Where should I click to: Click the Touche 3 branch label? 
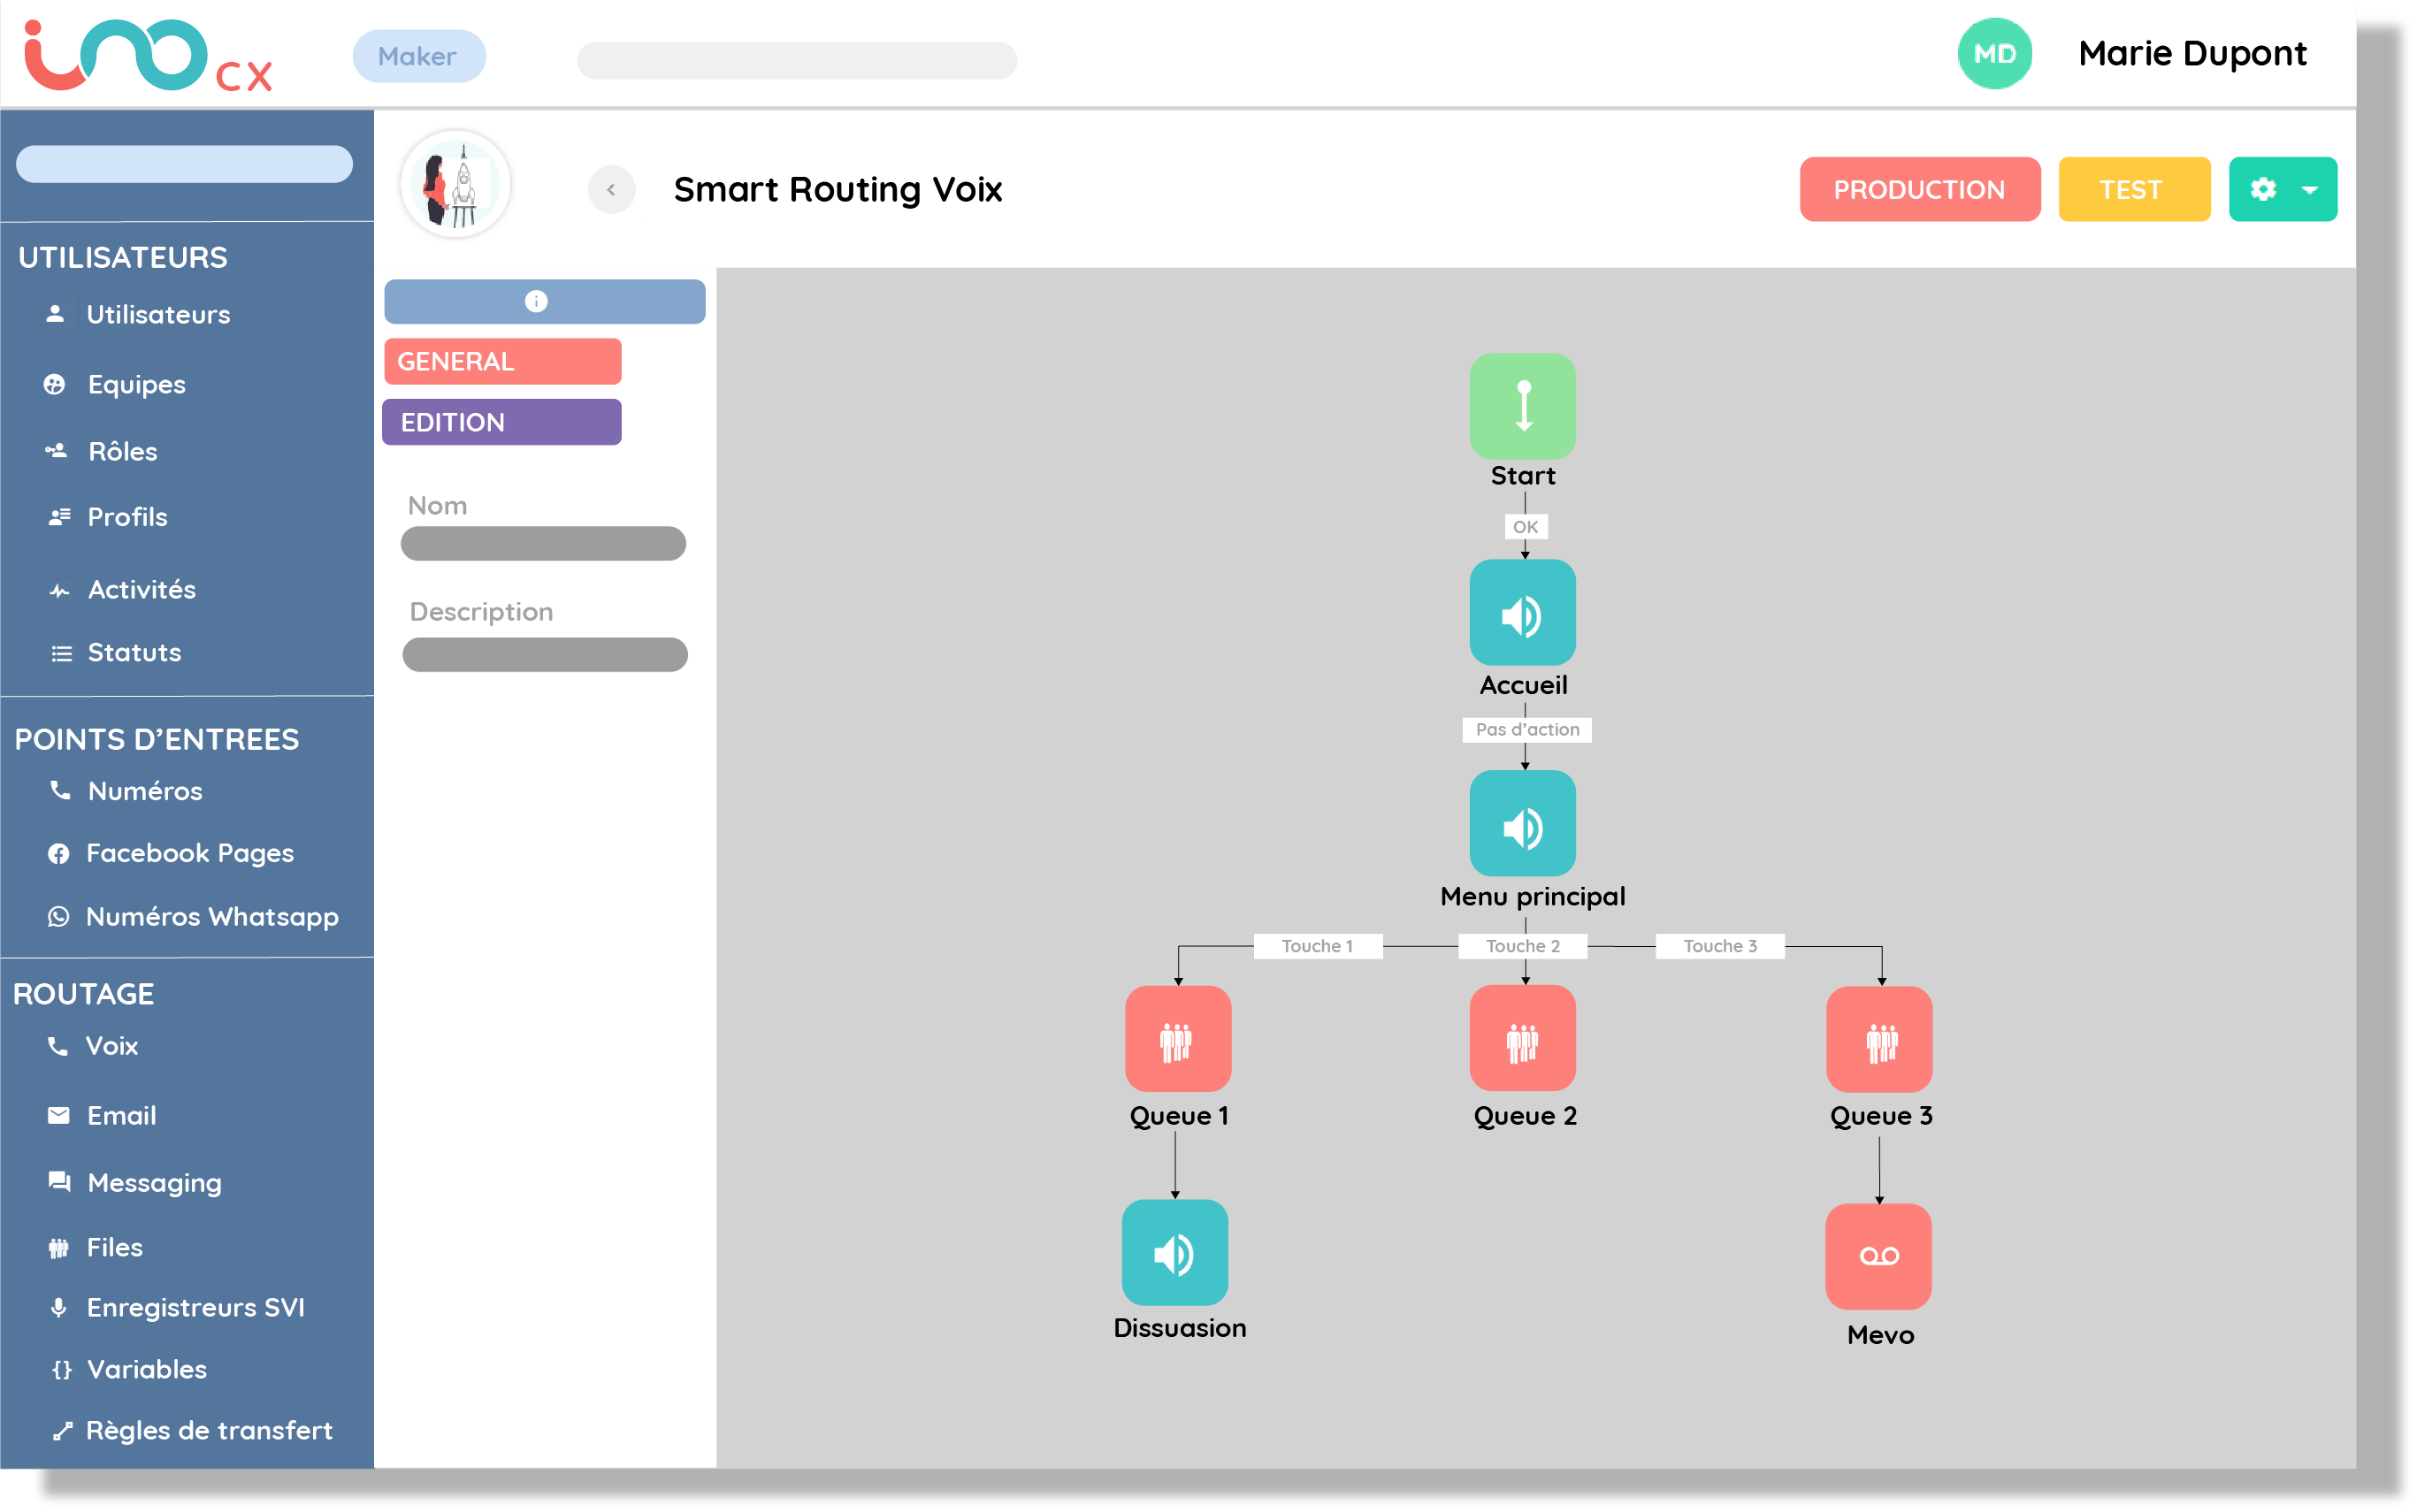pos(1719,945)
